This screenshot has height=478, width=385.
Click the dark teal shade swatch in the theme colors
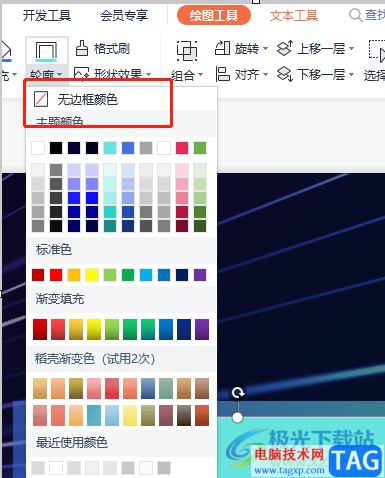point(110,226)
